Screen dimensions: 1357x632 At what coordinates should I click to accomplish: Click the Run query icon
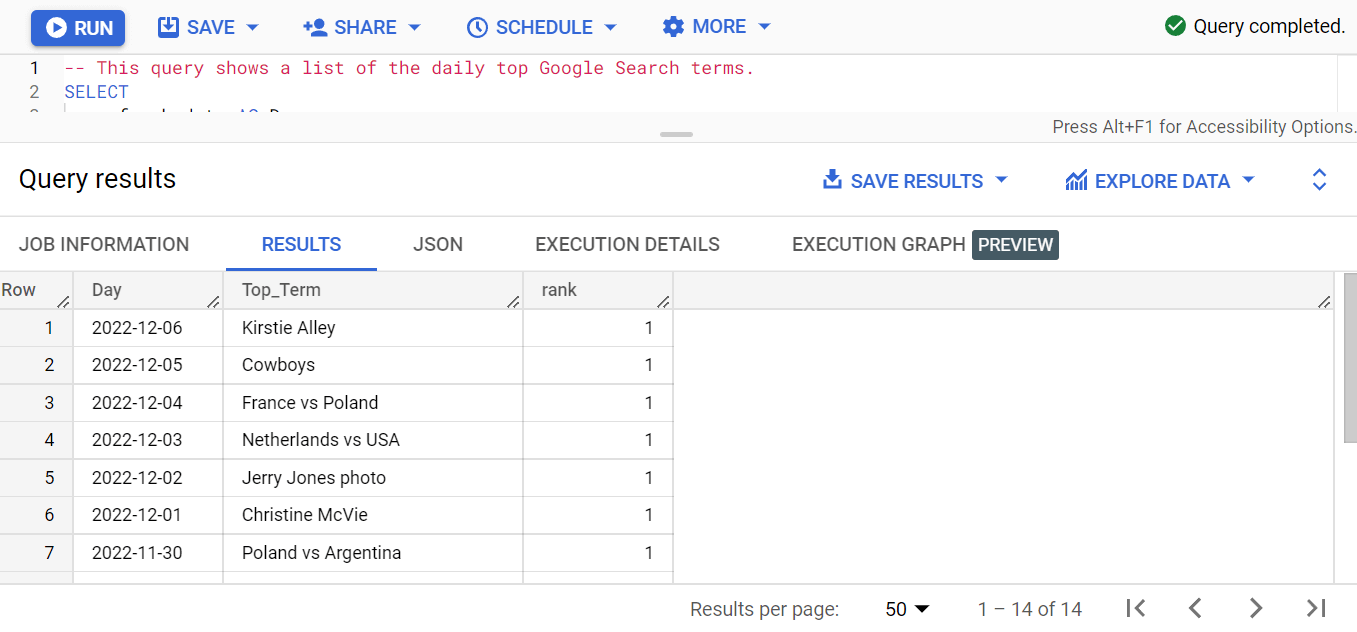pyautogui.click(x=56, y=27)
